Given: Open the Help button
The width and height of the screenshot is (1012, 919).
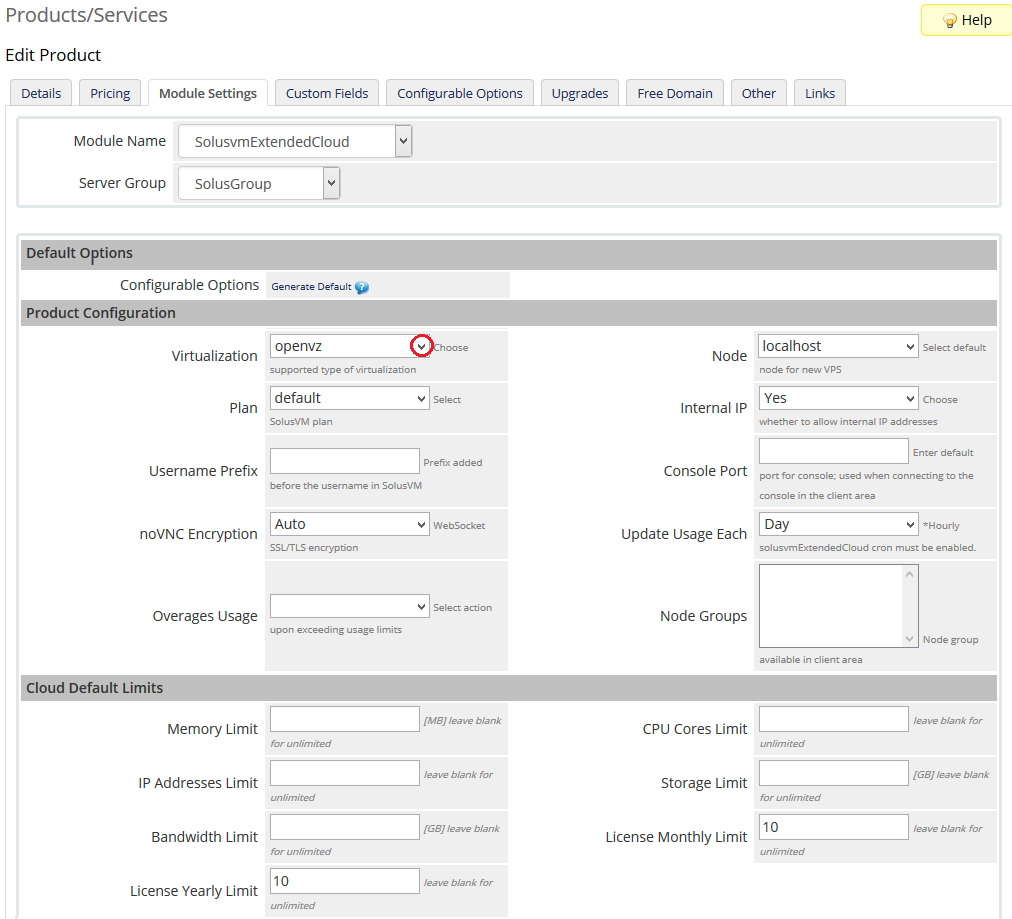Looking at the screenshot, I should tap(966, 20).
